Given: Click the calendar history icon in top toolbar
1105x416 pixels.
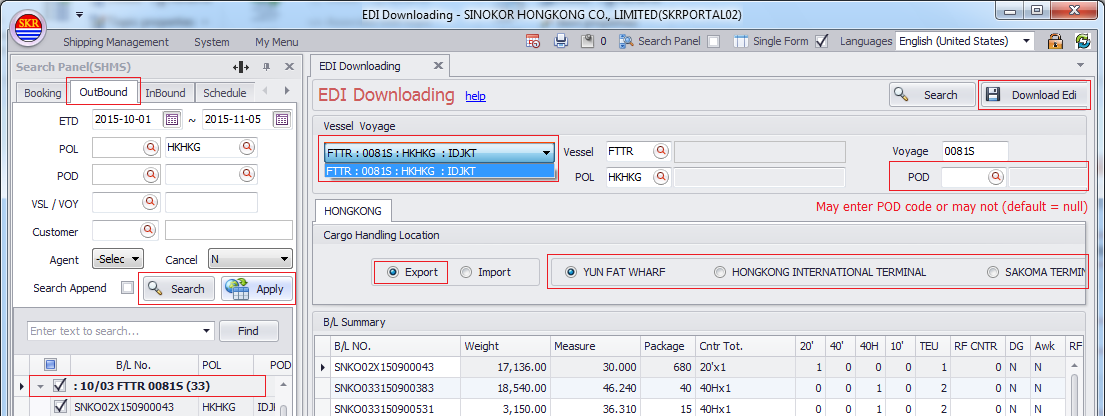Looking at the screenshot, I should click(533, 42).
